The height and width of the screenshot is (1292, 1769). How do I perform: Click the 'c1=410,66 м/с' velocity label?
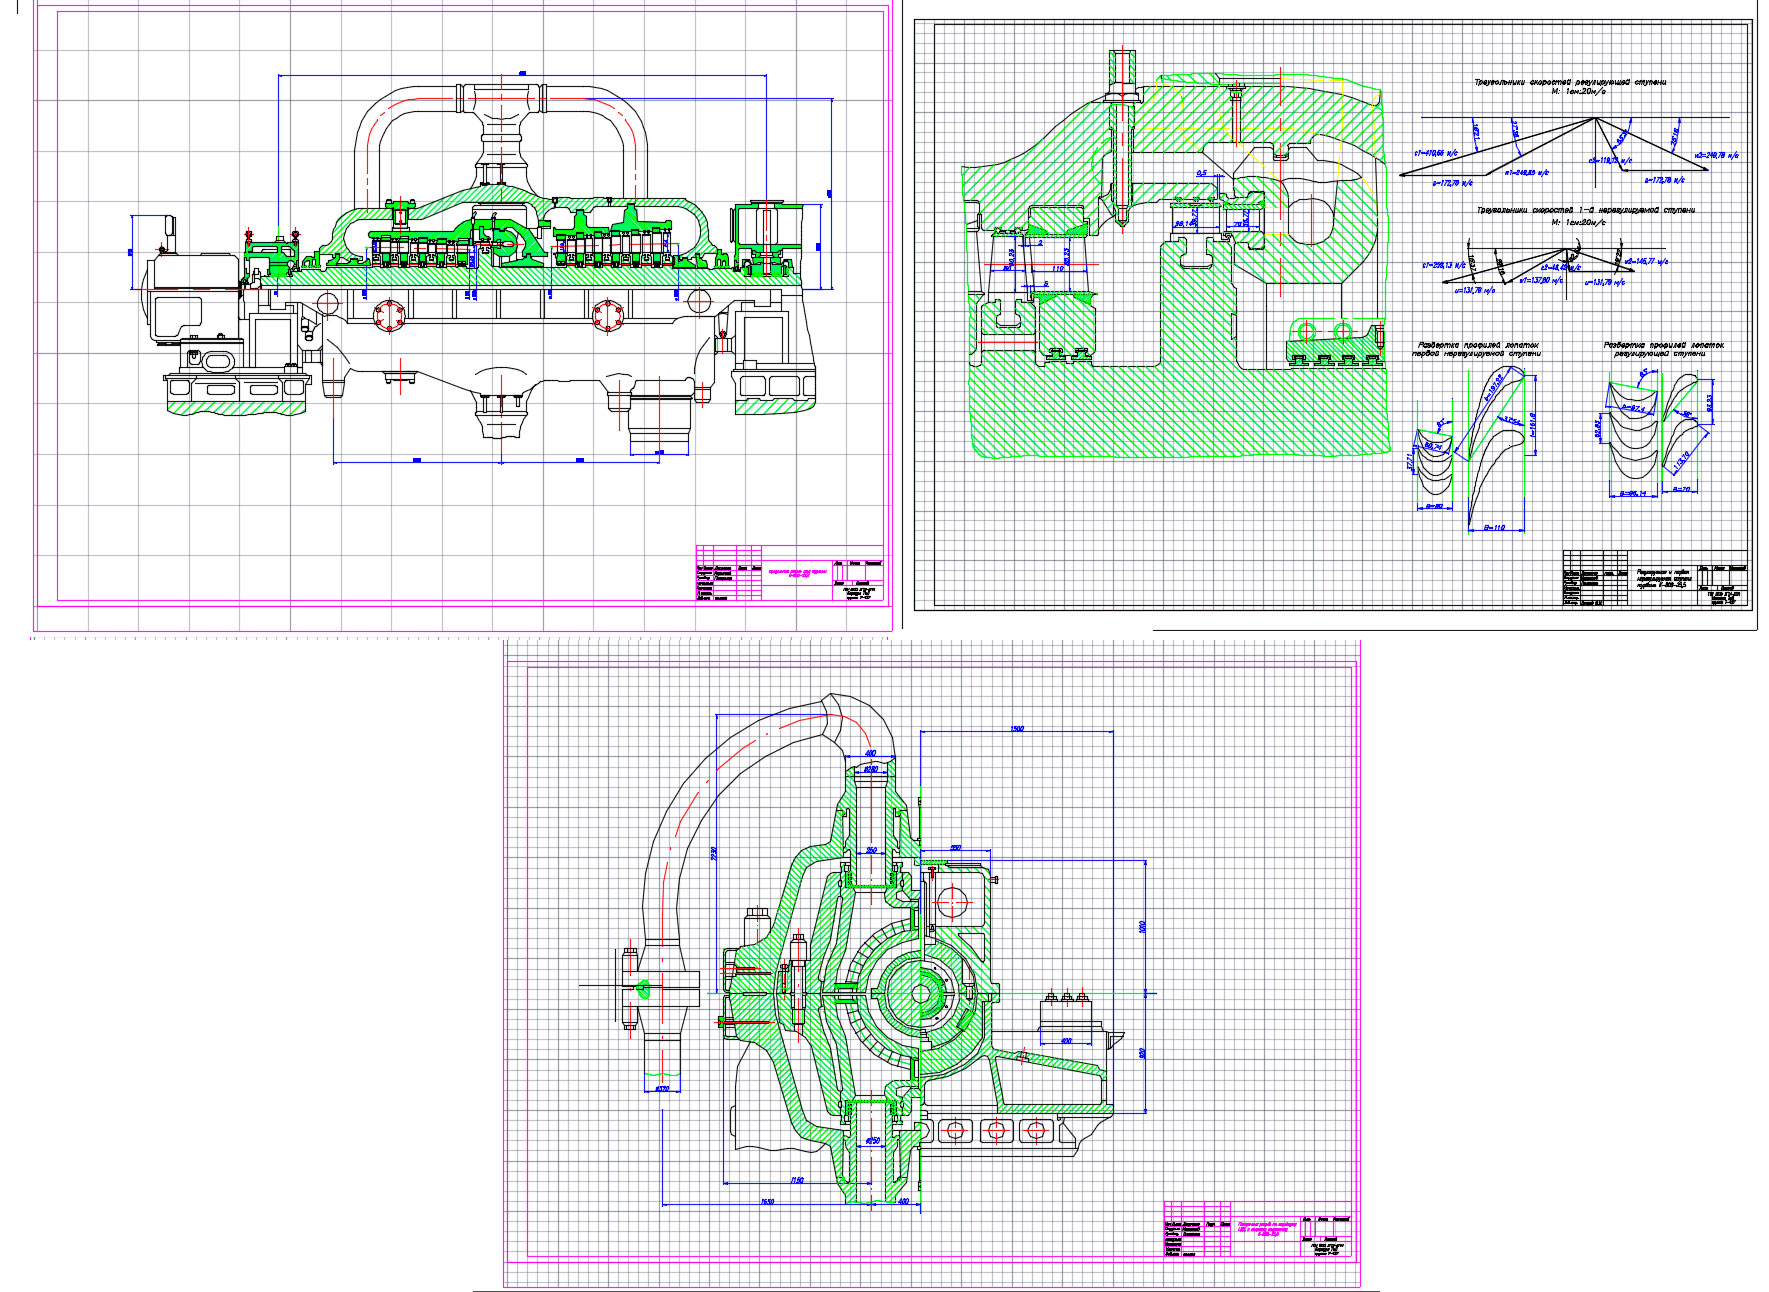1435,153
